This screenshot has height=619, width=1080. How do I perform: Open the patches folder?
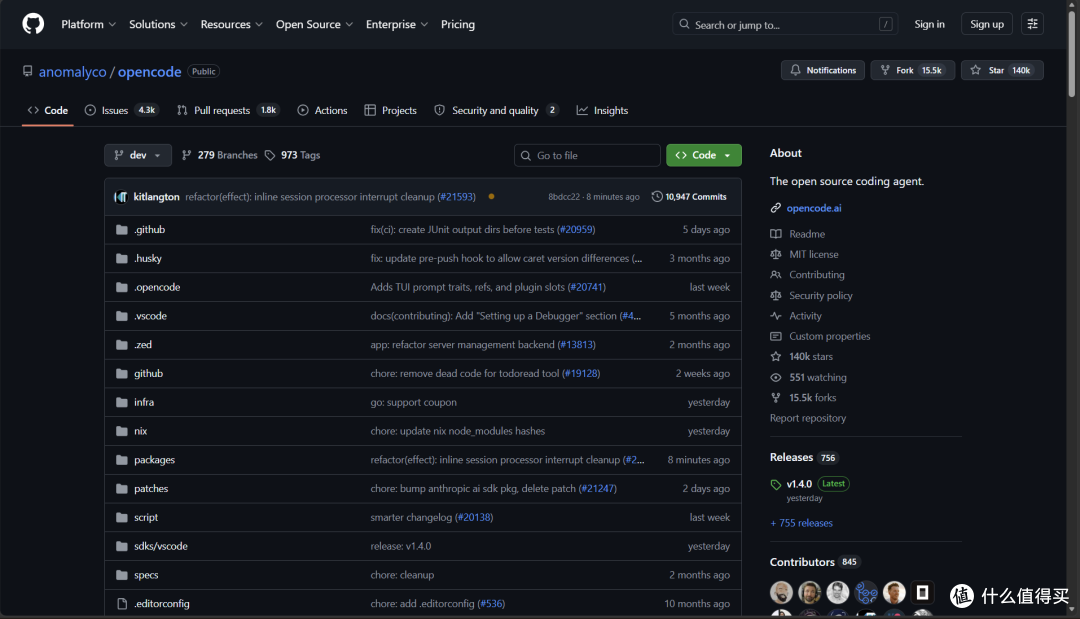click(x=151, y=489)
